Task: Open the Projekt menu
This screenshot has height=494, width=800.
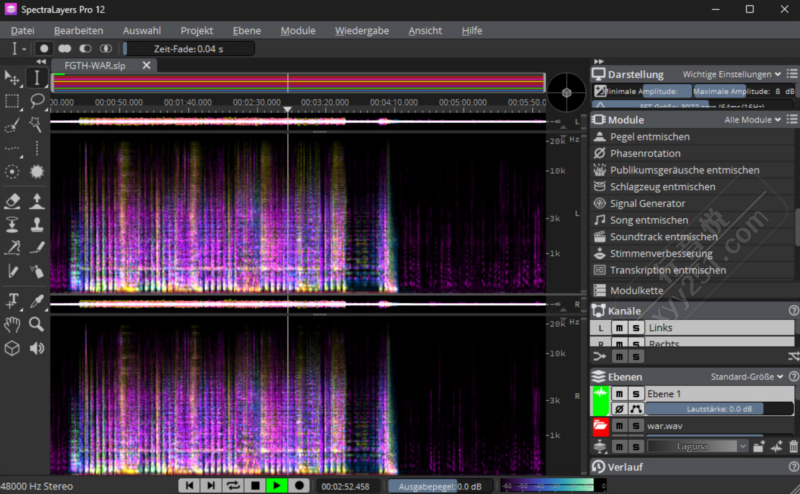Action: [x=196, y=31]
